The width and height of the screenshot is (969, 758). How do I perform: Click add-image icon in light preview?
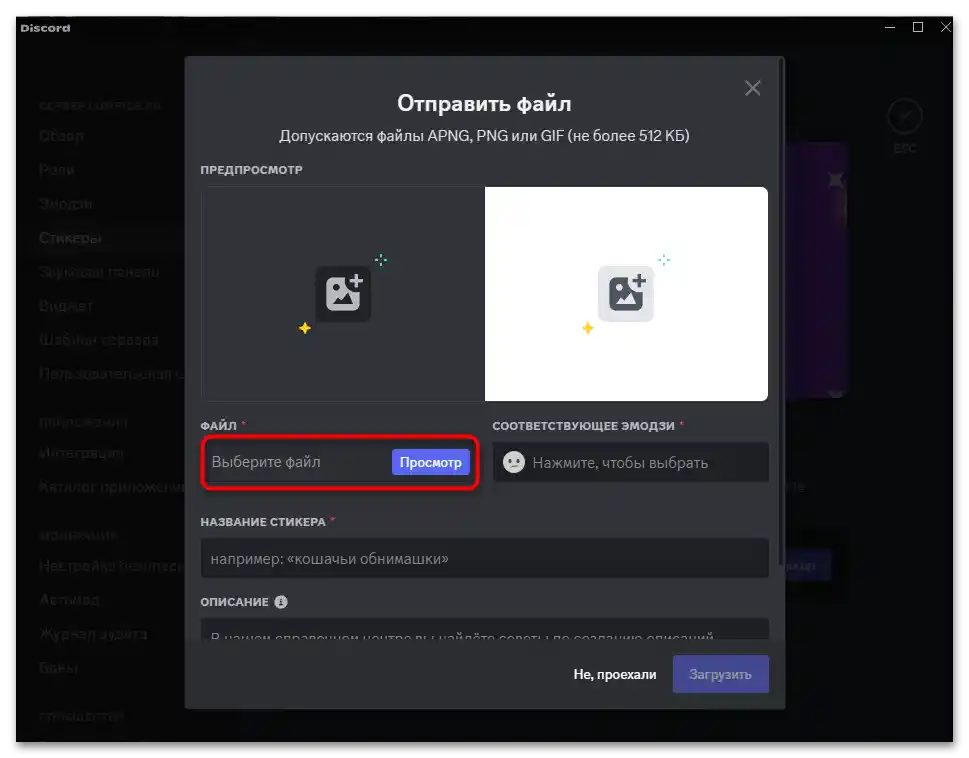tap(626, 293)
